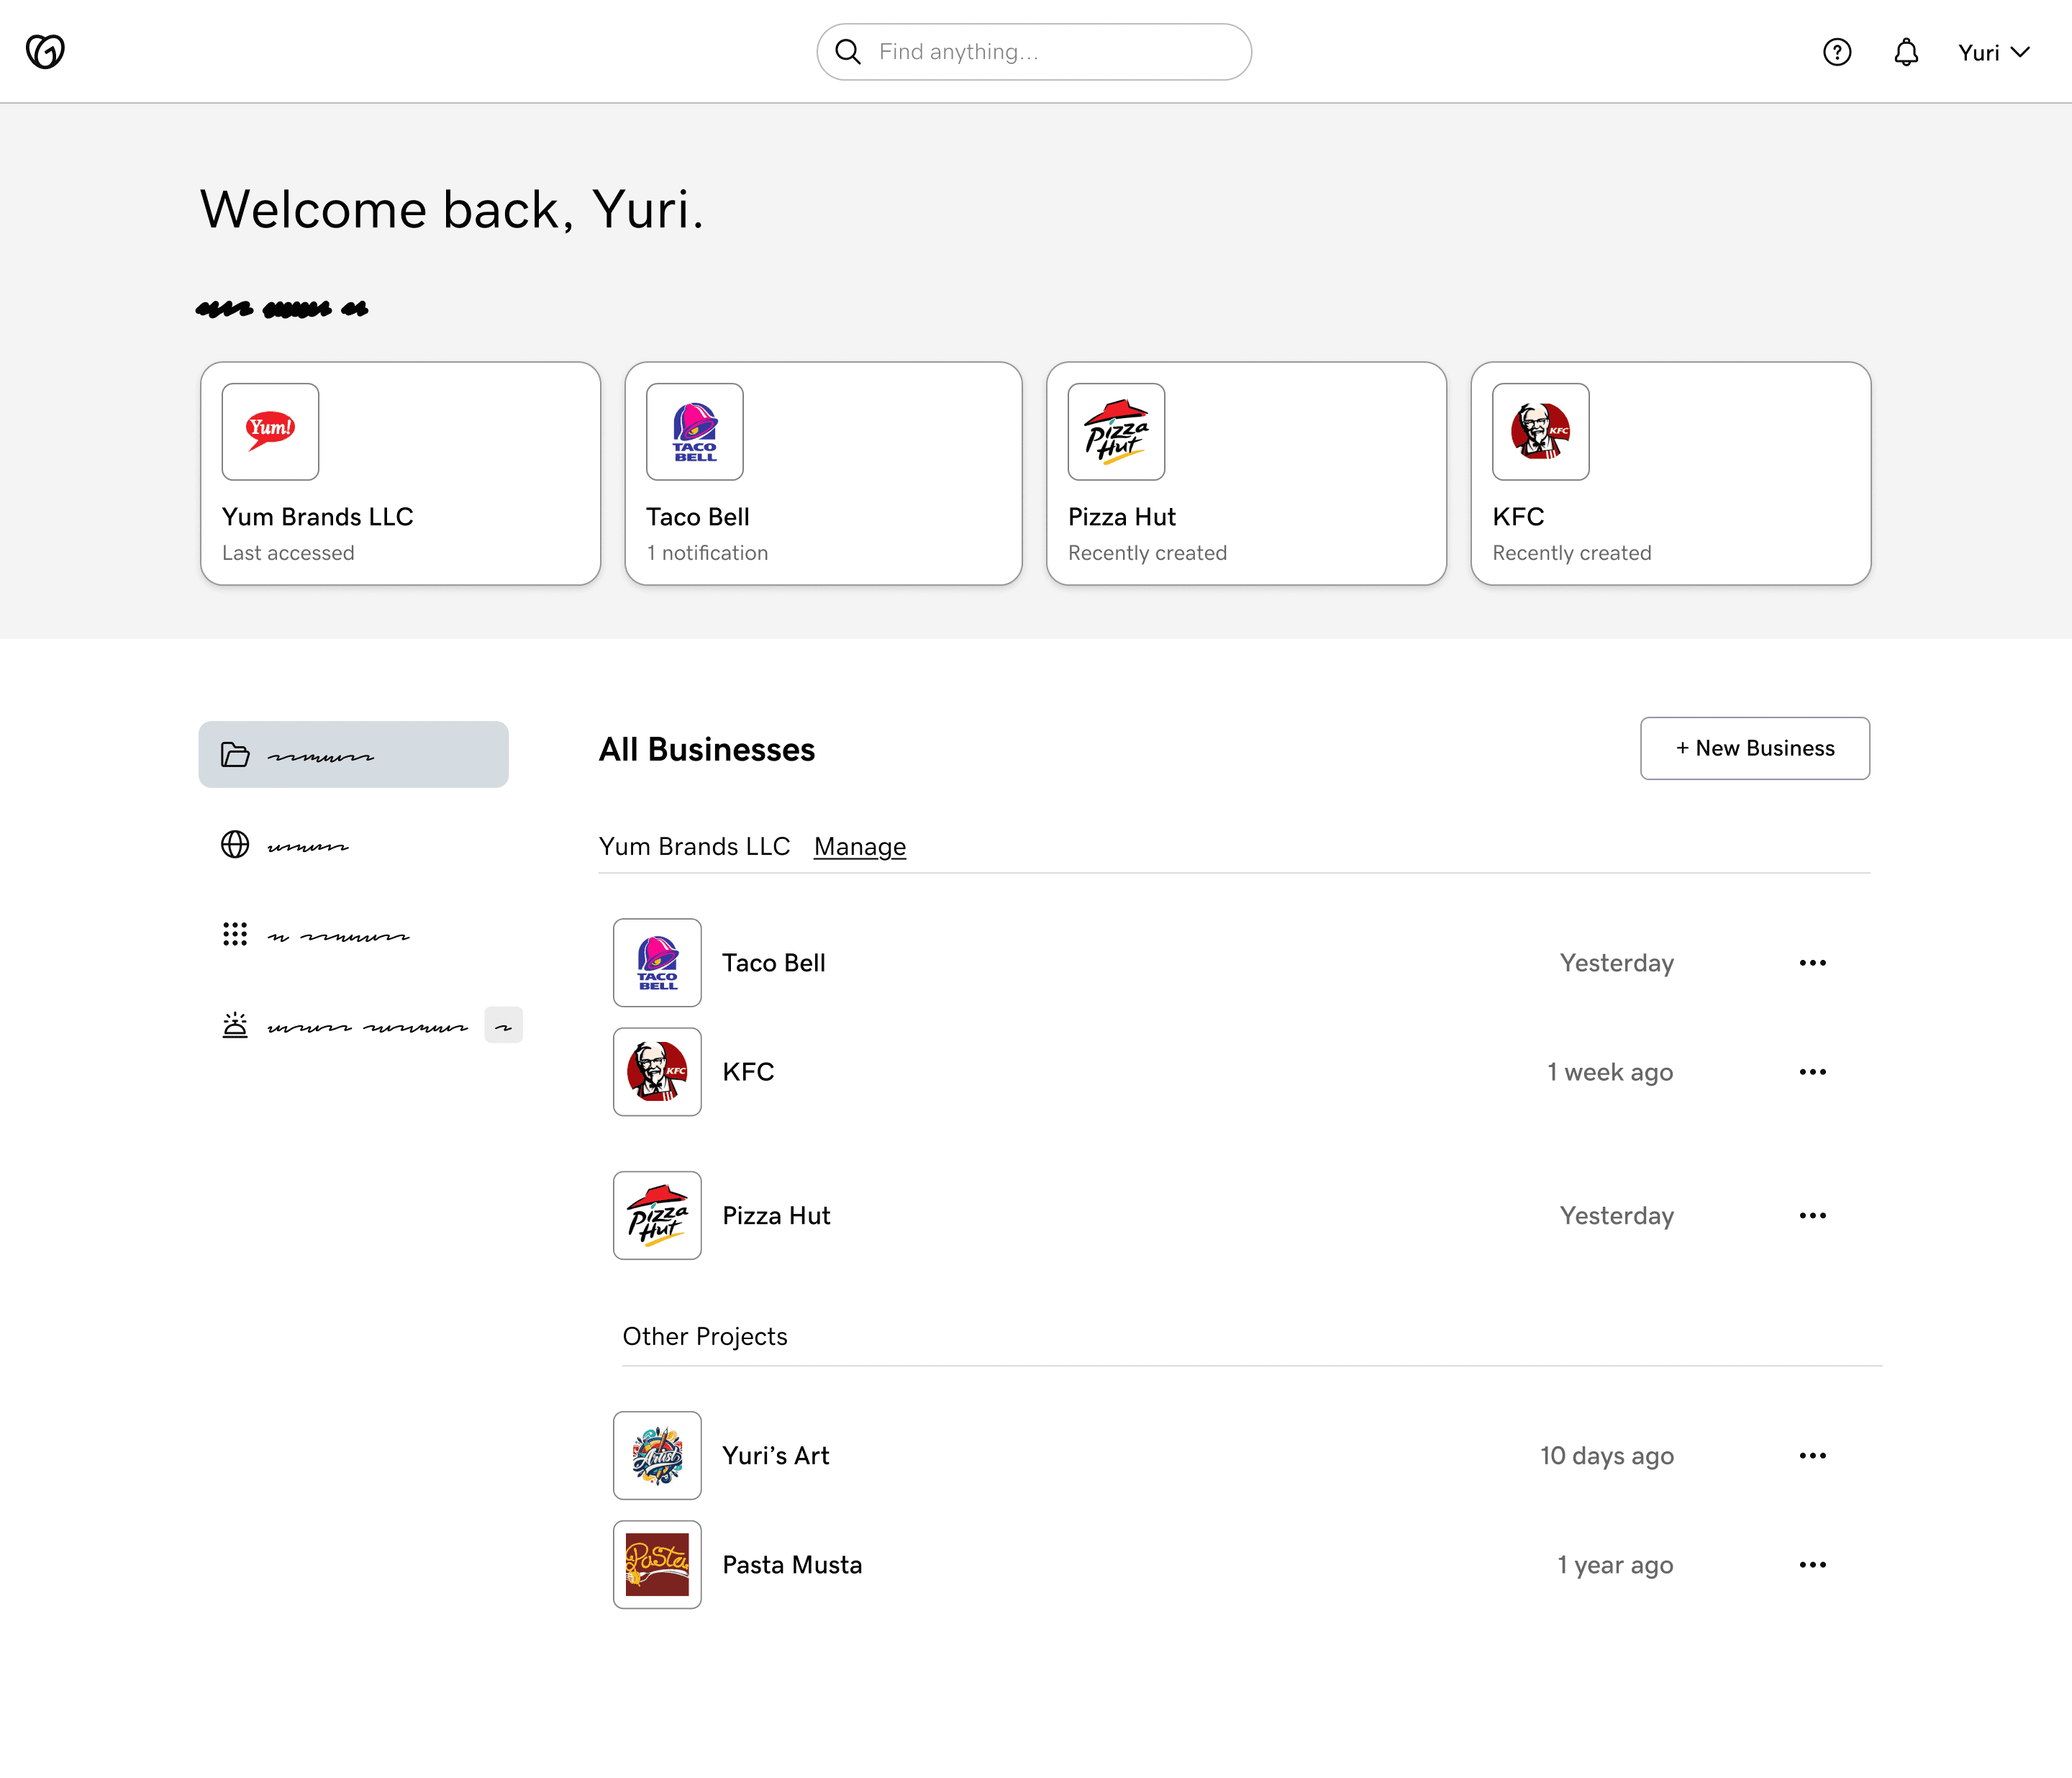
Task: Open Pasta Musta row options menu
Action: pyautogui.click(x=1812, y=1565)
